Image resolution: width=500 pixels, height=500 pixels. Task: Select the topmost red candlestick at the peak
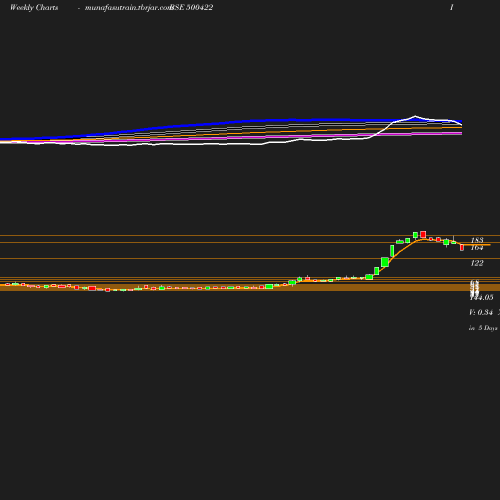tap(423, 234)
